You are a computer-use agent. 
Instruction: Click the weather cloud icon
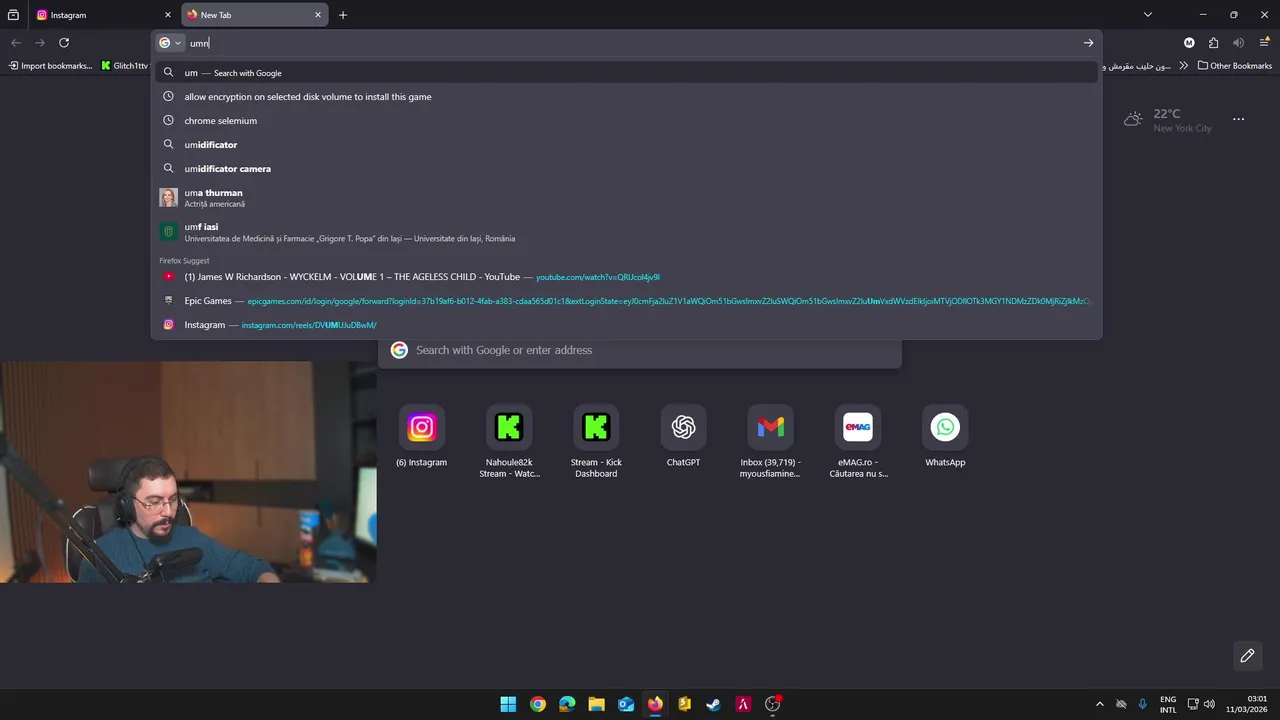1133,119
